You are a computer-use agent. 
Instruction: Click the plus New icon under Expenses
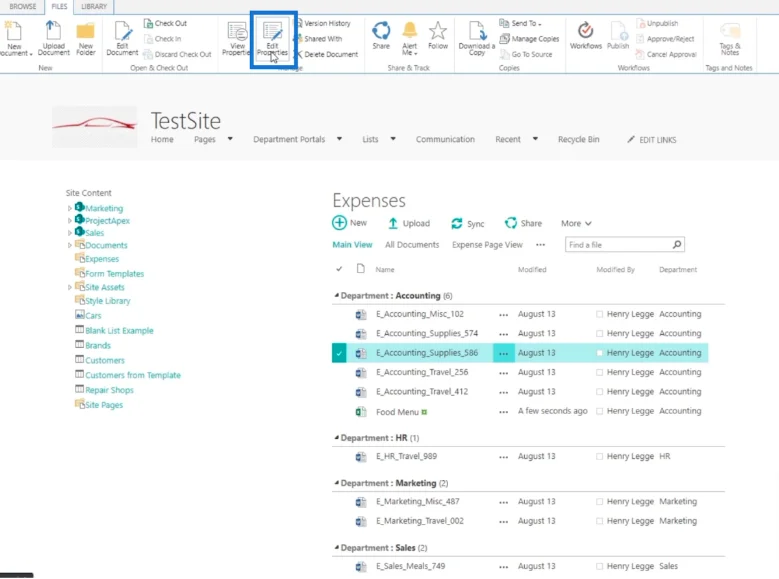(339, 223)
